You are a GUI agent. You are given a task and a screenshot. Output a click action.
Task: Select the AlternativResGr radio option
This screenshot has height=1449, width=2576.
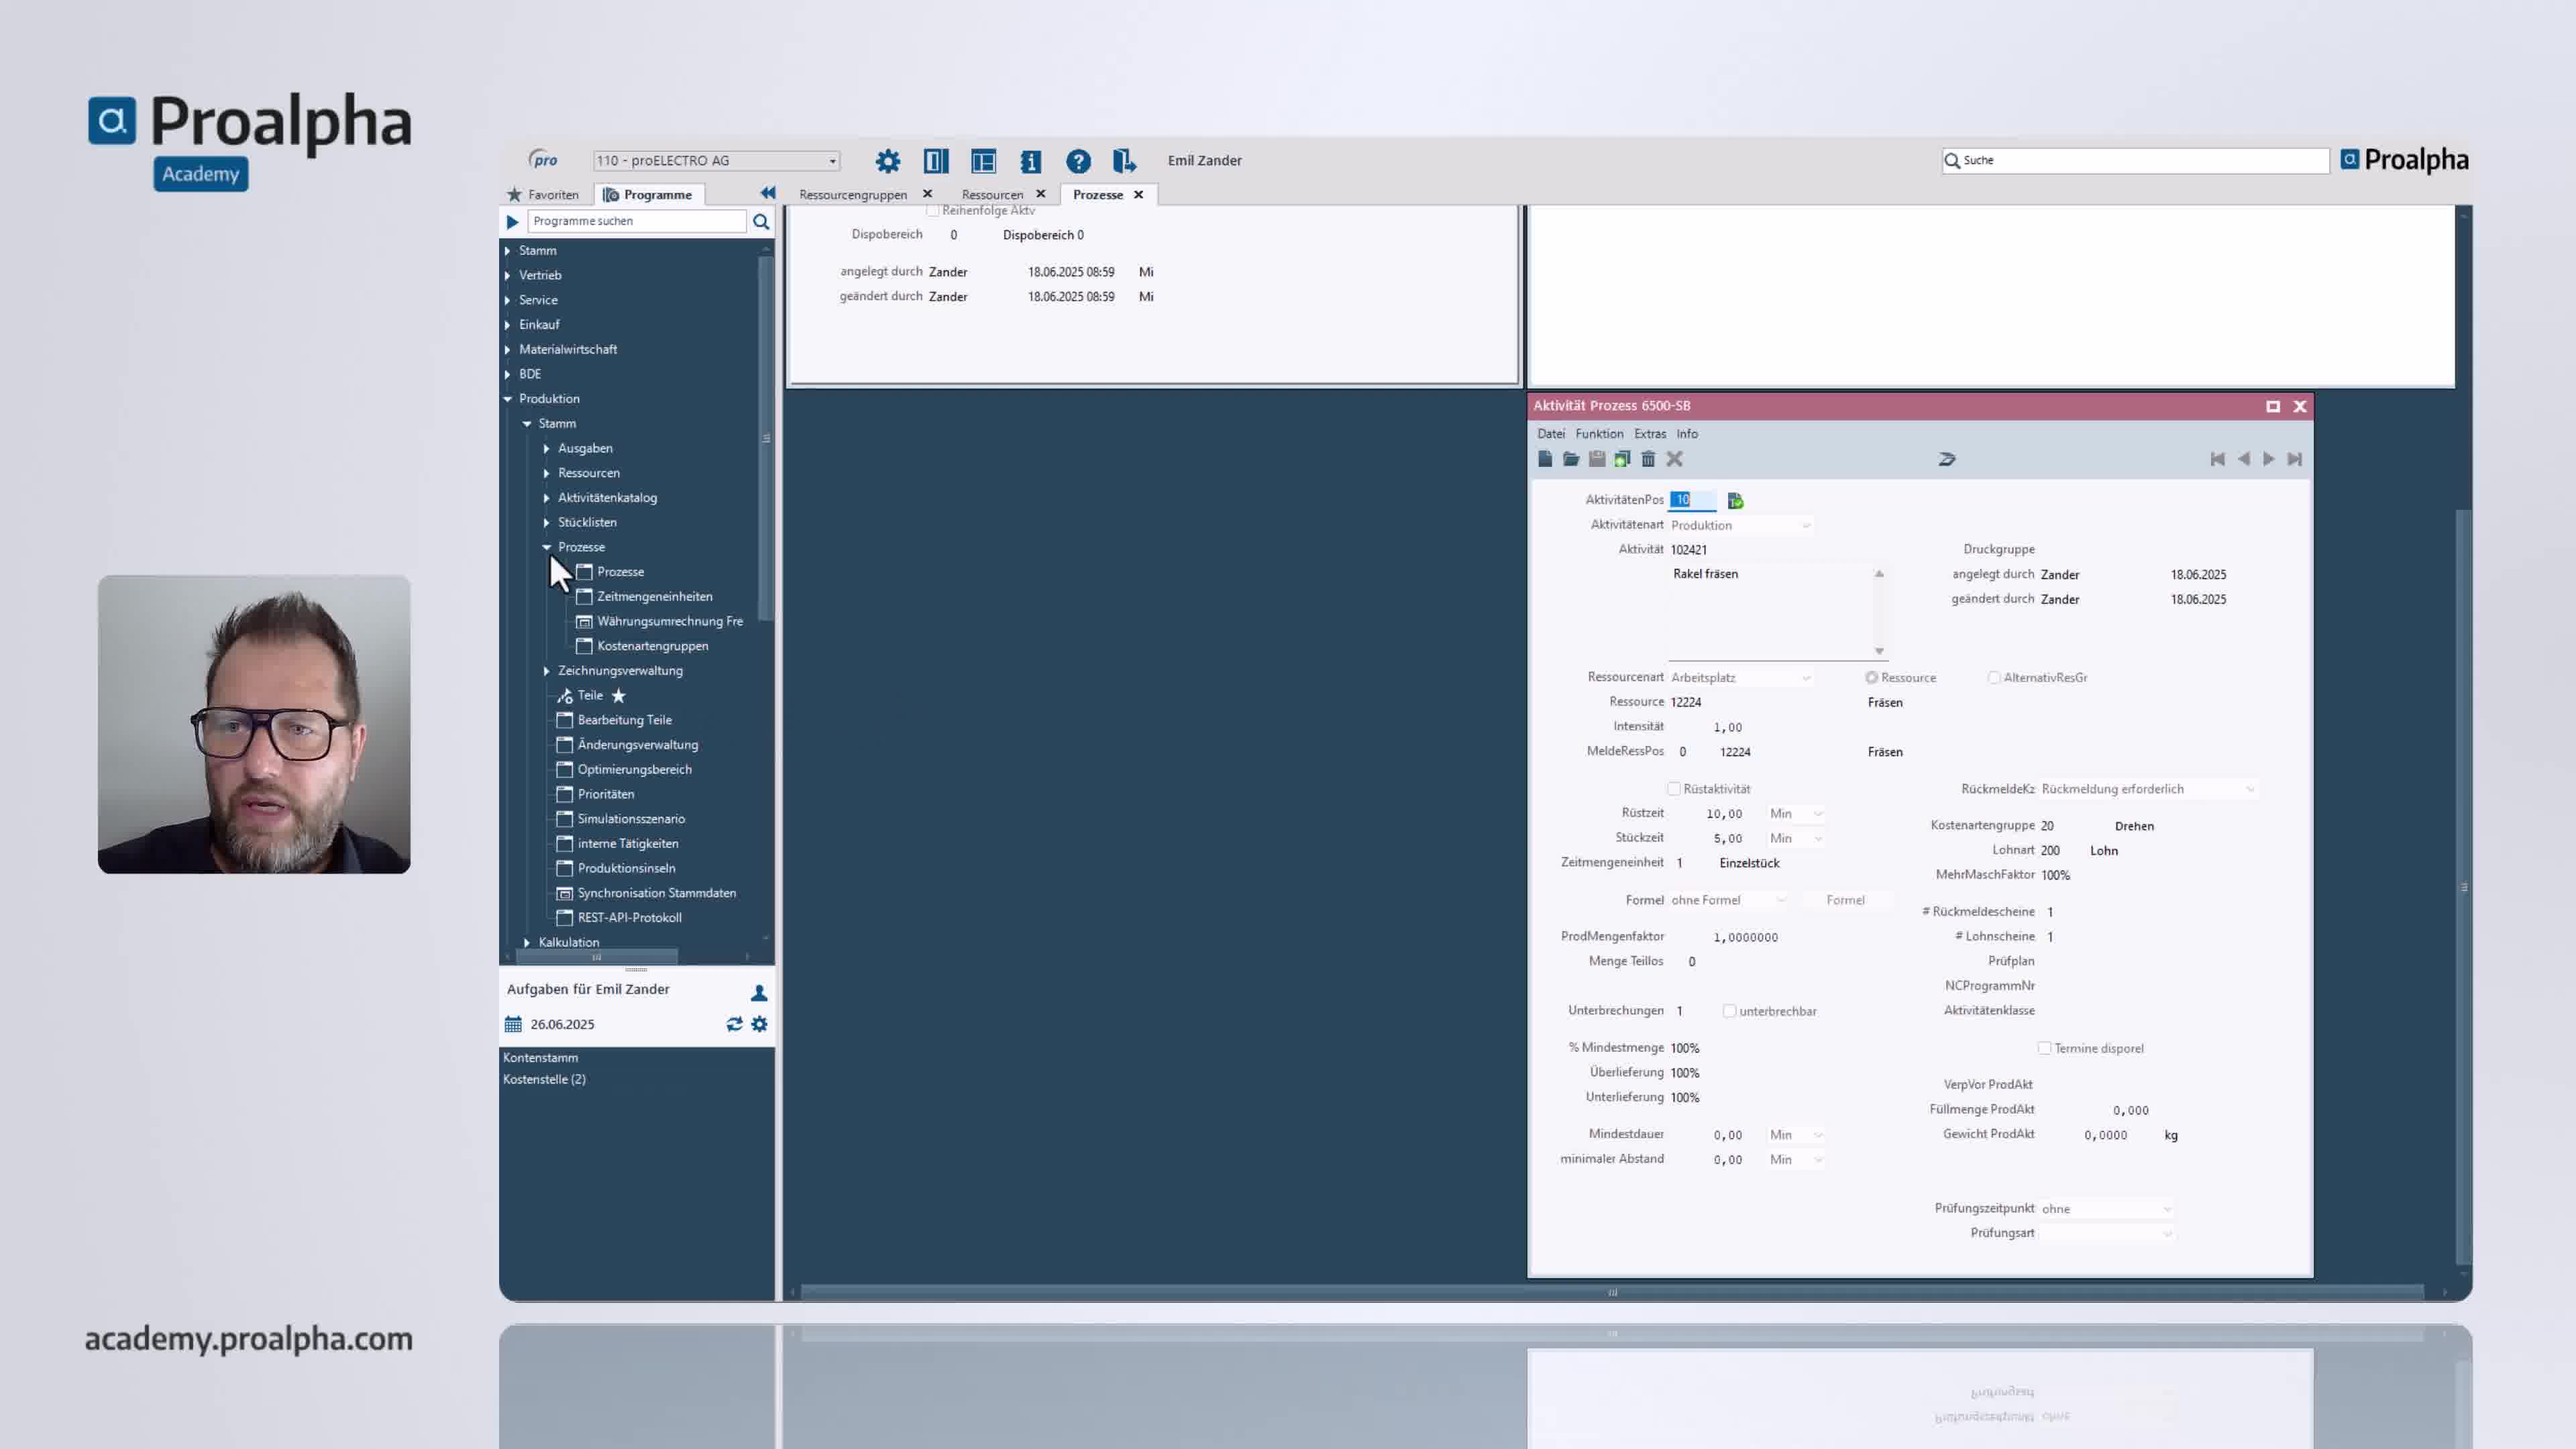1994,677
